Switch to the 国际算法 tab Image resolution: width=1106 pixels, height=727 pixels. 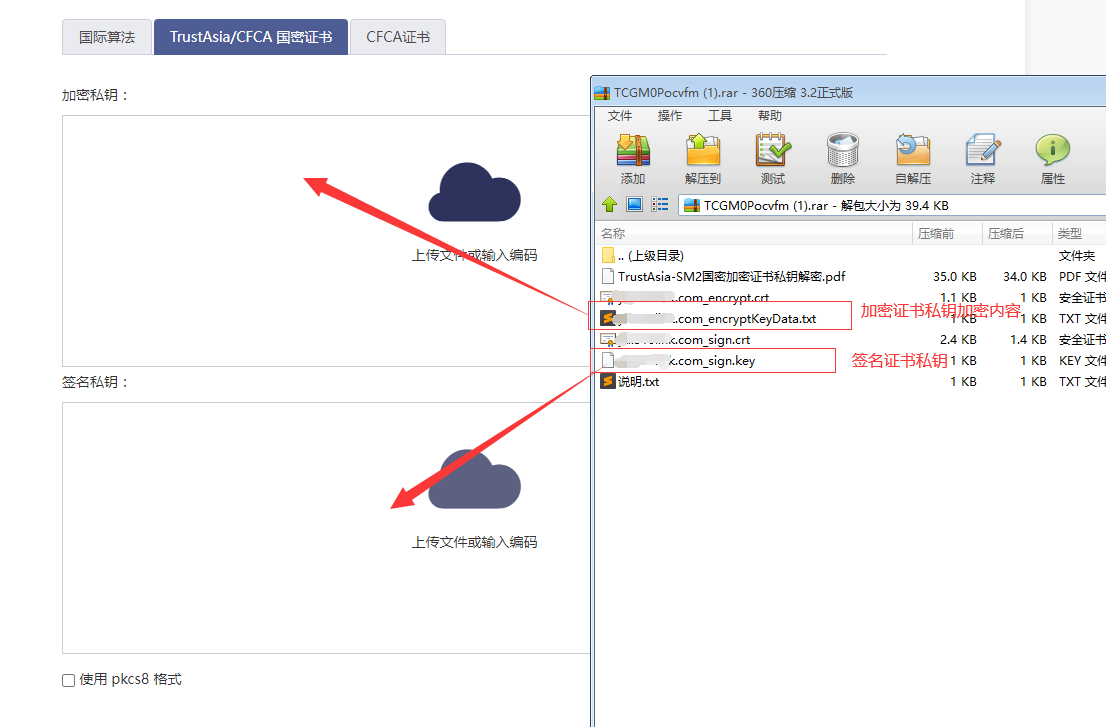pos(107,37)
